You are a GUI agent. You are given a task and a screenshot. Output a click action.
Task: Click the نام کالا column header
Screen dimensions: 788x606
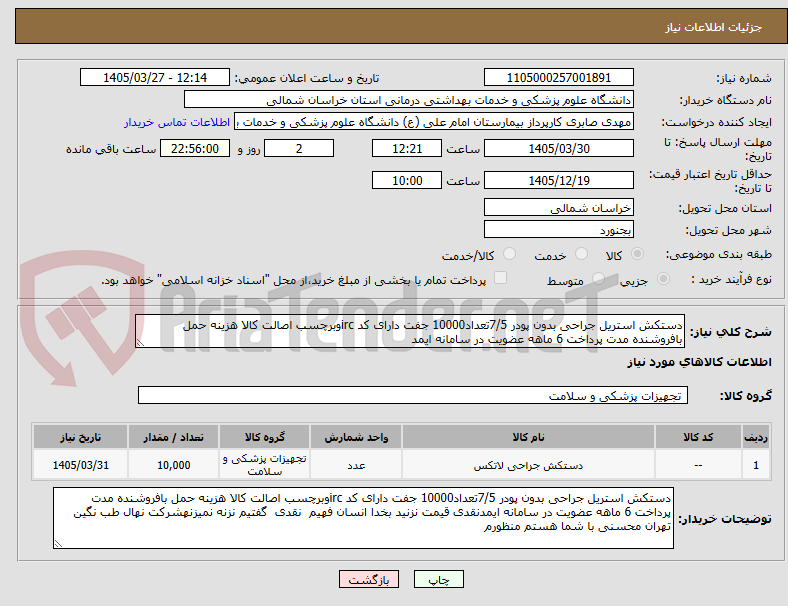tap(528, 437)
